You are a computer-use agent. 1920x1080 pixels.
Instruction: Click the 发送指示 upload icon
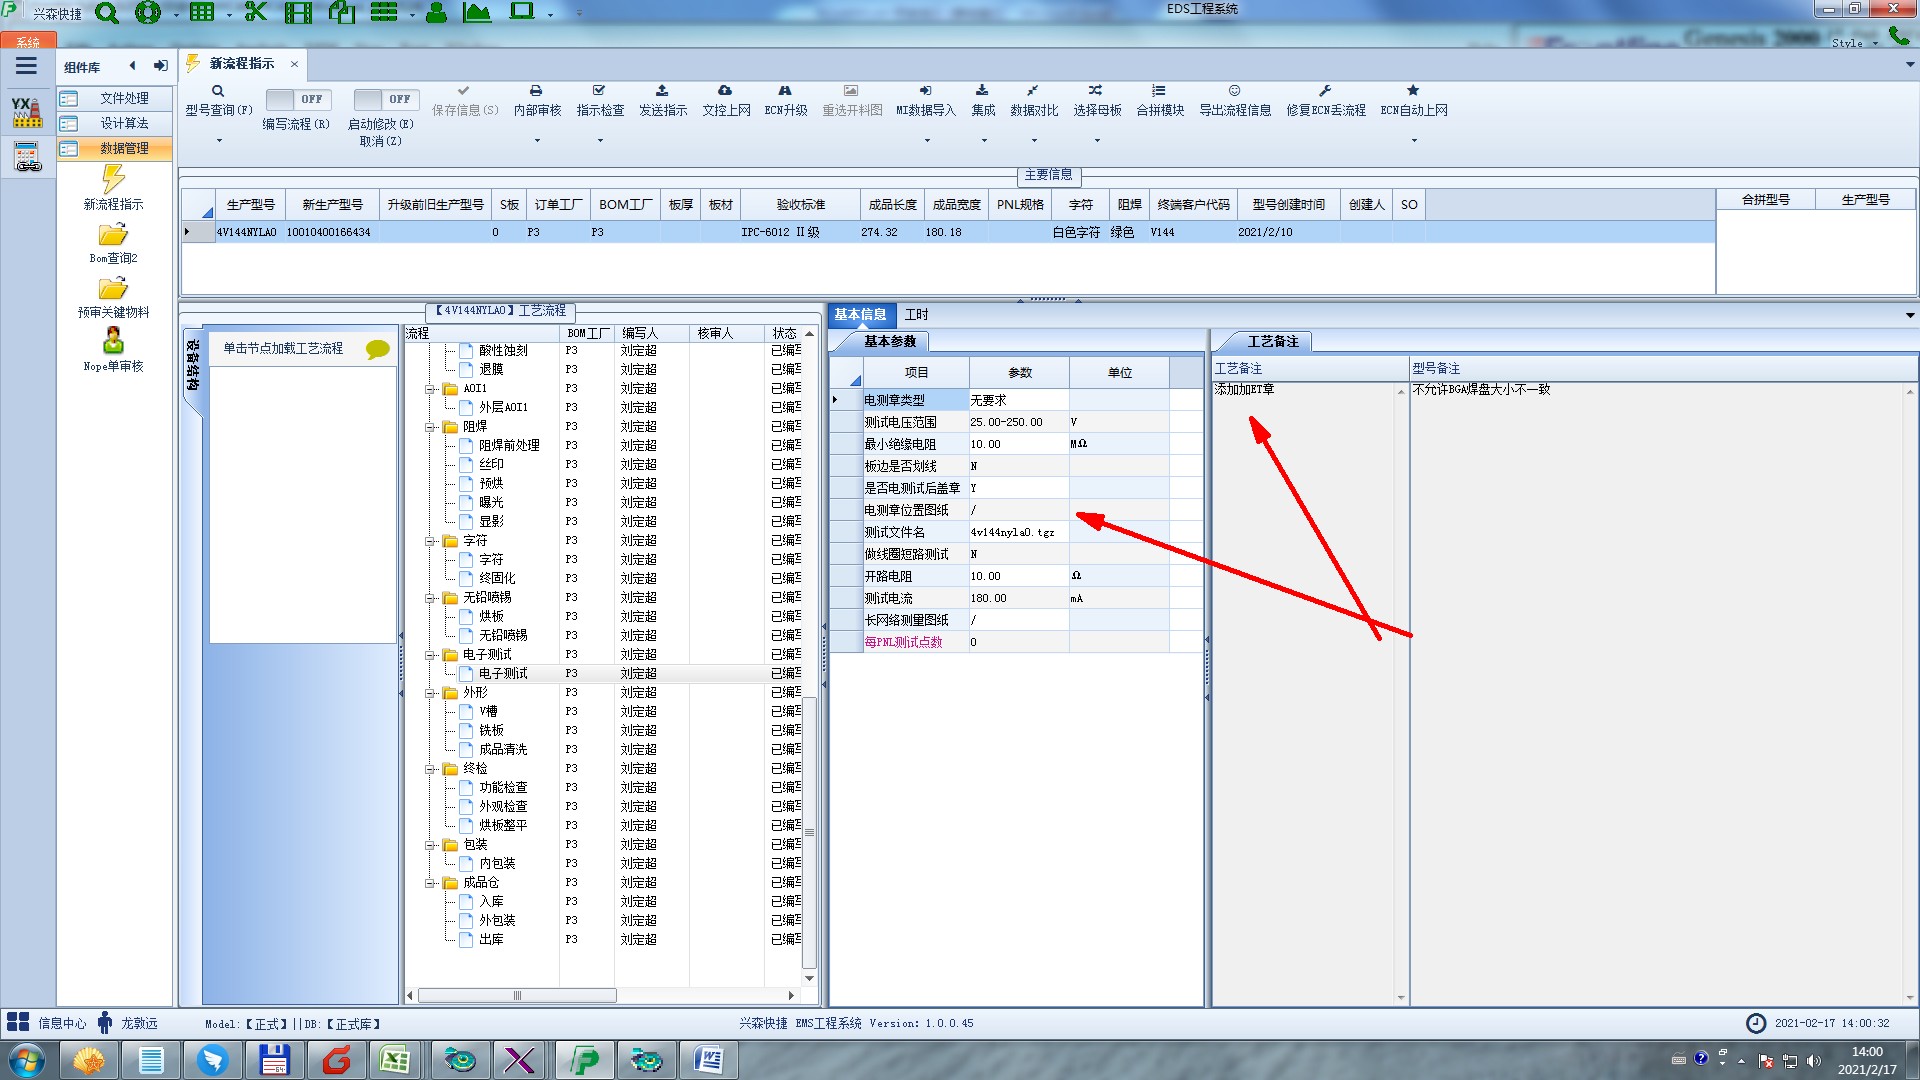click(662, 91)
